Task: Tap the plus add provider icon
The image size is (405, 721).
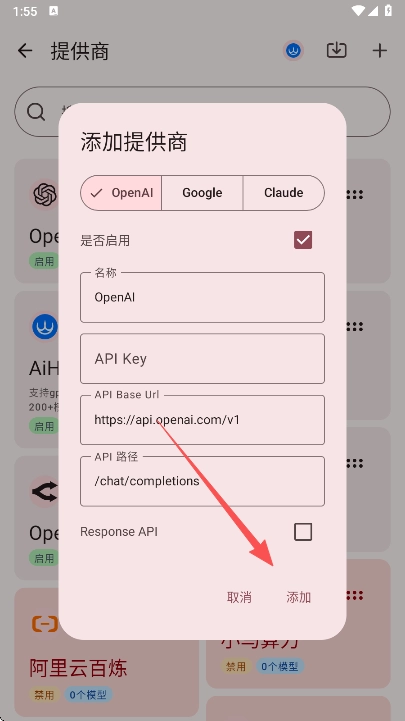Action: coord(380,51)
